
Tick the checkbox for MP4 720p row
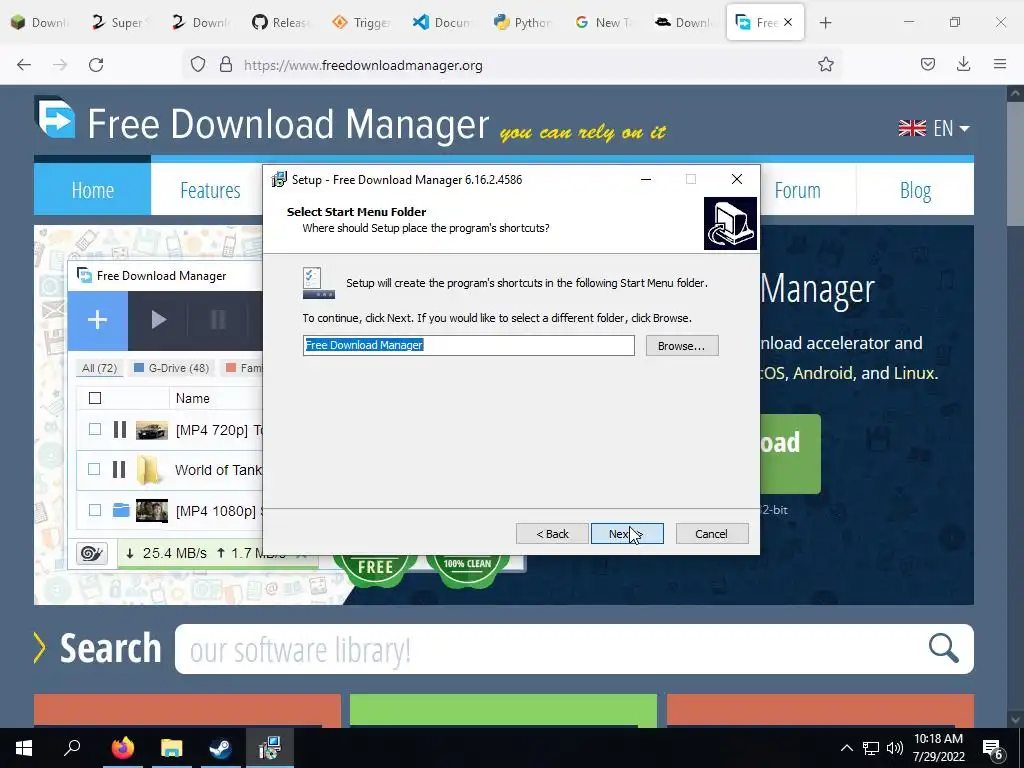point(95,429)
